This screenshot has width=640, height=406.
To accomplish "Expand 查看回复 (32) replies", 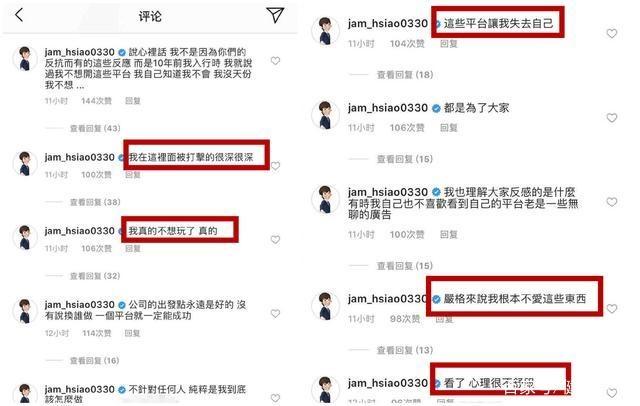I will click(x=95, y=276).
